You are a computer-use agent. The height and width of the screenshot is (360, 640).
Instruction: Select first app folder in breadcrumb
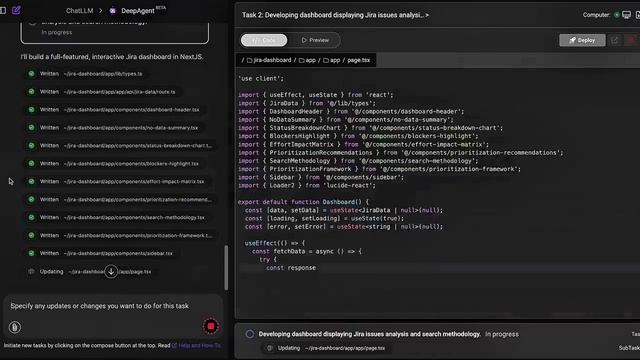(x=307, y=60)
